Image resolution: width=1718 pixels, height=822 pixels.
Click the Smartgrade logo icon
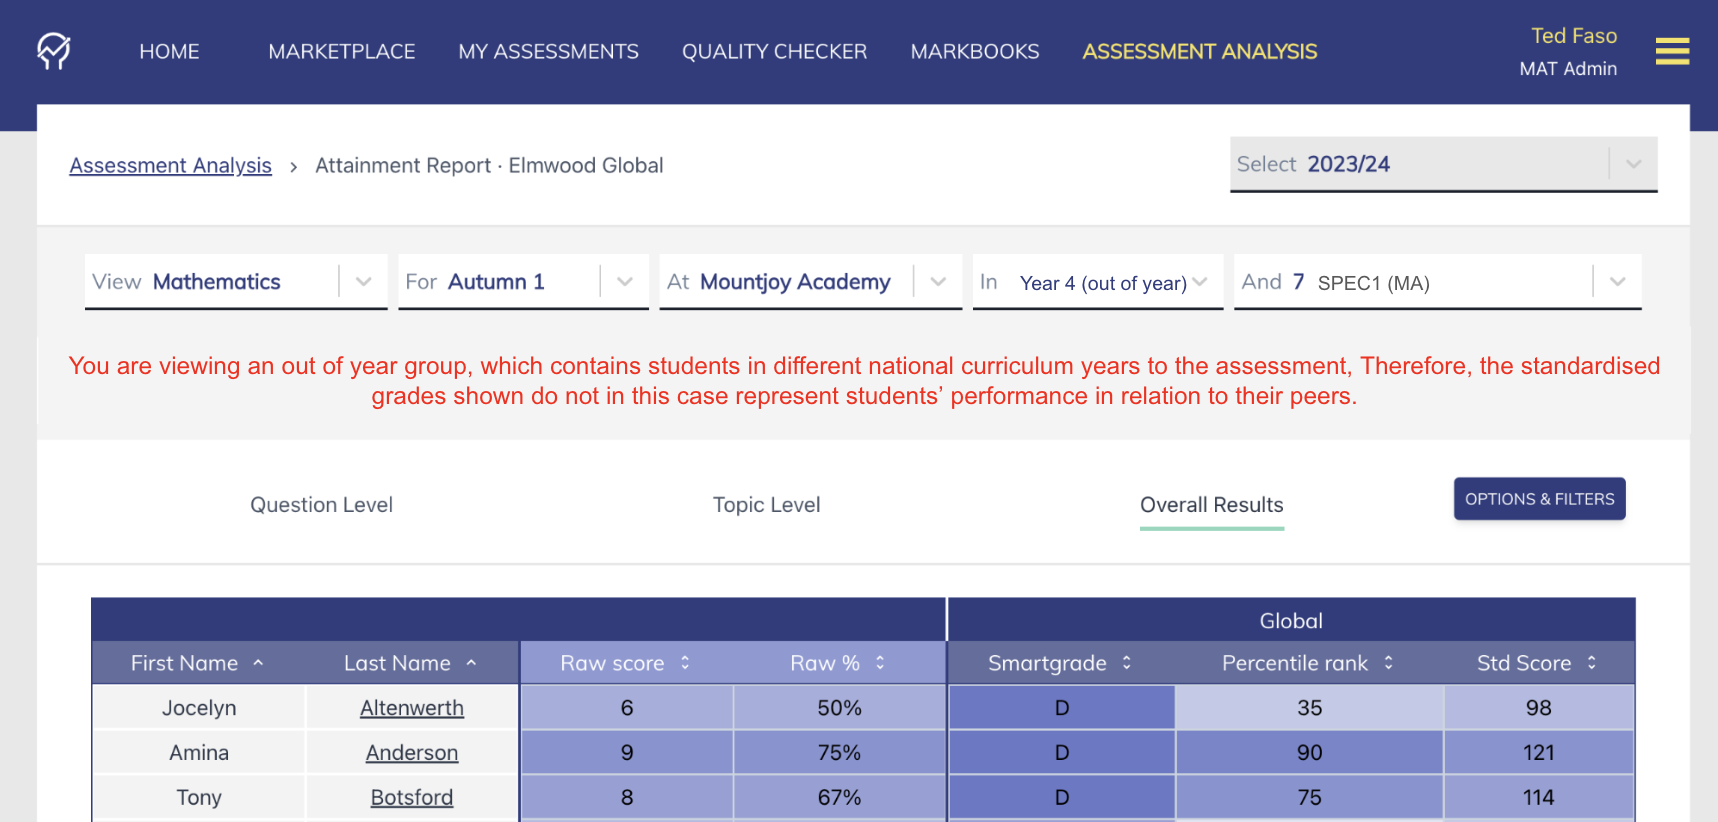54,51
